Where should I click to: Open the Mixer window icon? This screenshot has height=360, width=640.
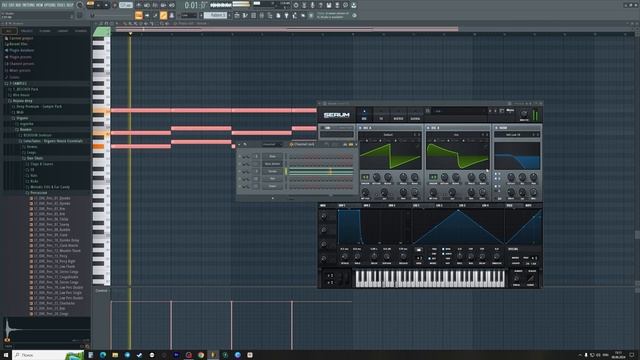[x=262, y=15]
